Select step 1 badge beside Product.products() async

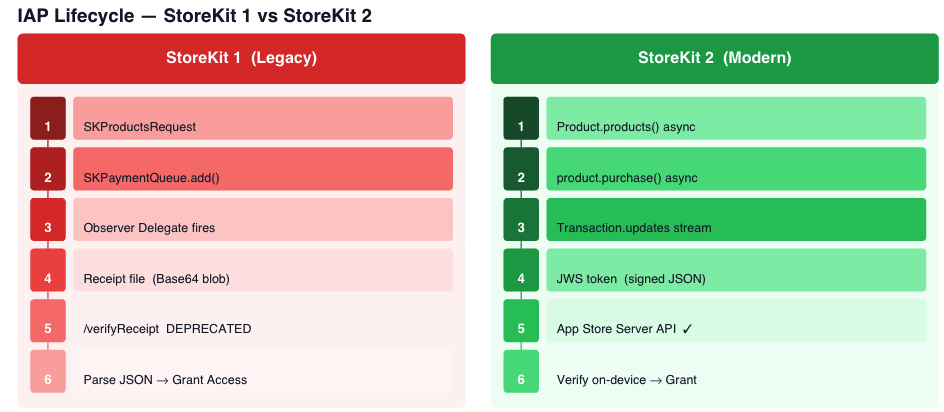[x=521, y=118]
